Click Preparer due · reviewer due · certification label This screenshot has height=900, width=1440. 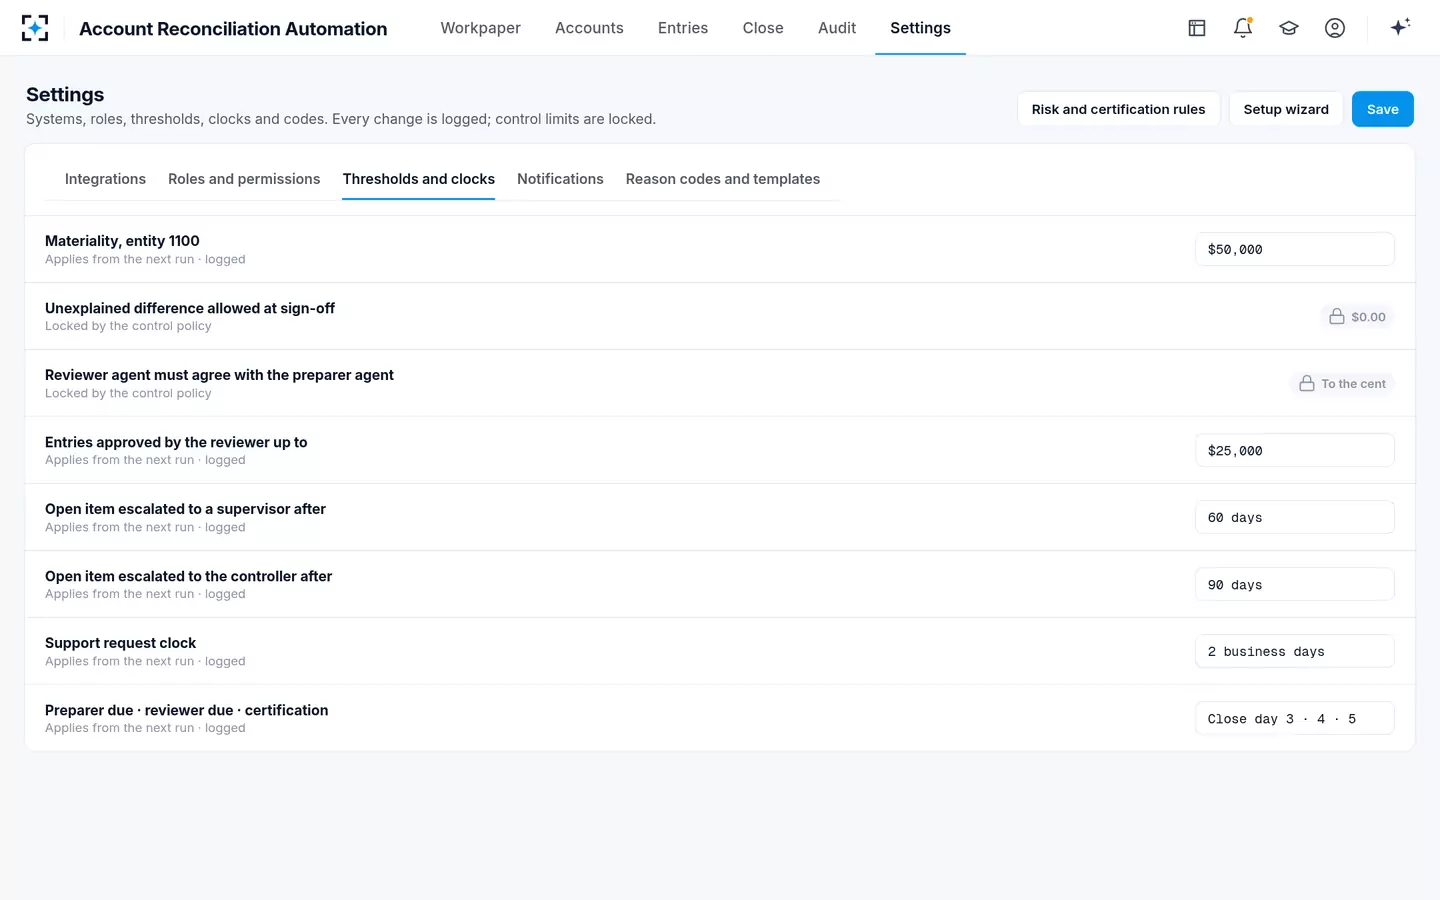point(186,710)
